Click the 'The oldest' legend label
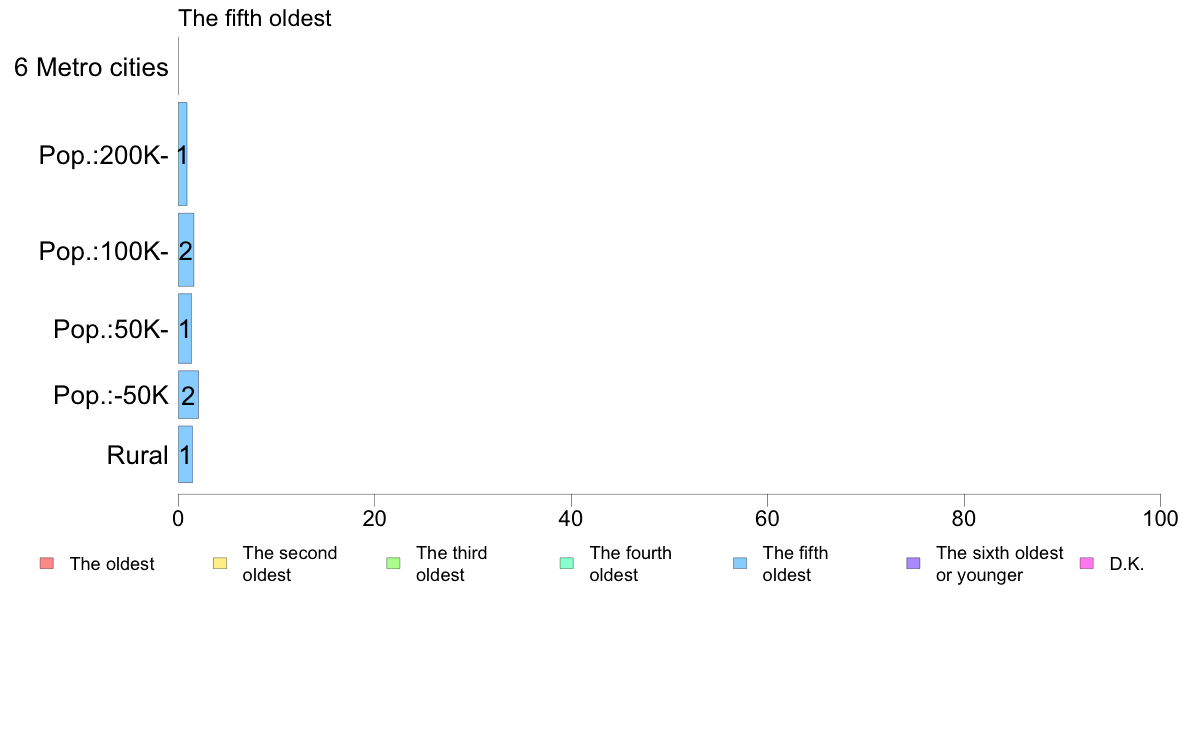Screen dimensions: 1188x736 click(x=112, y=564)
